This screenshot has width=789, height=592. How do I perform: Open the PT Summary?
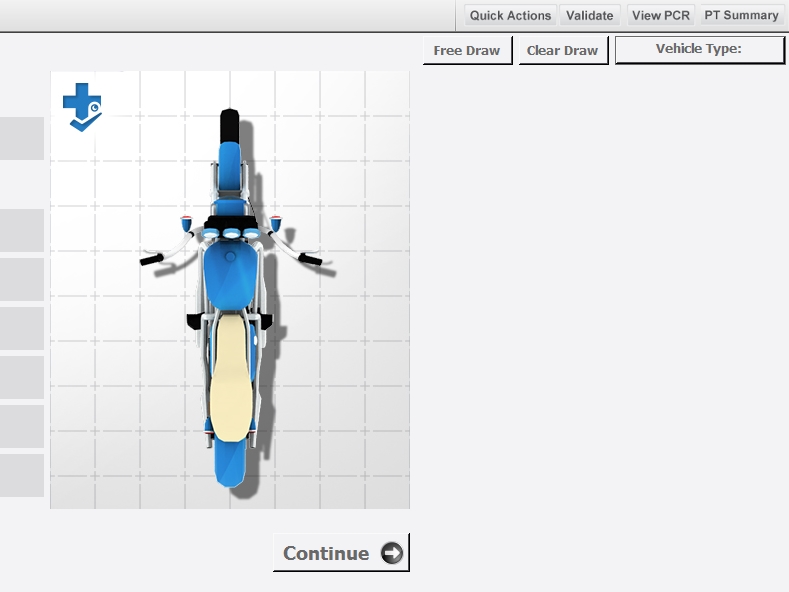741,16
